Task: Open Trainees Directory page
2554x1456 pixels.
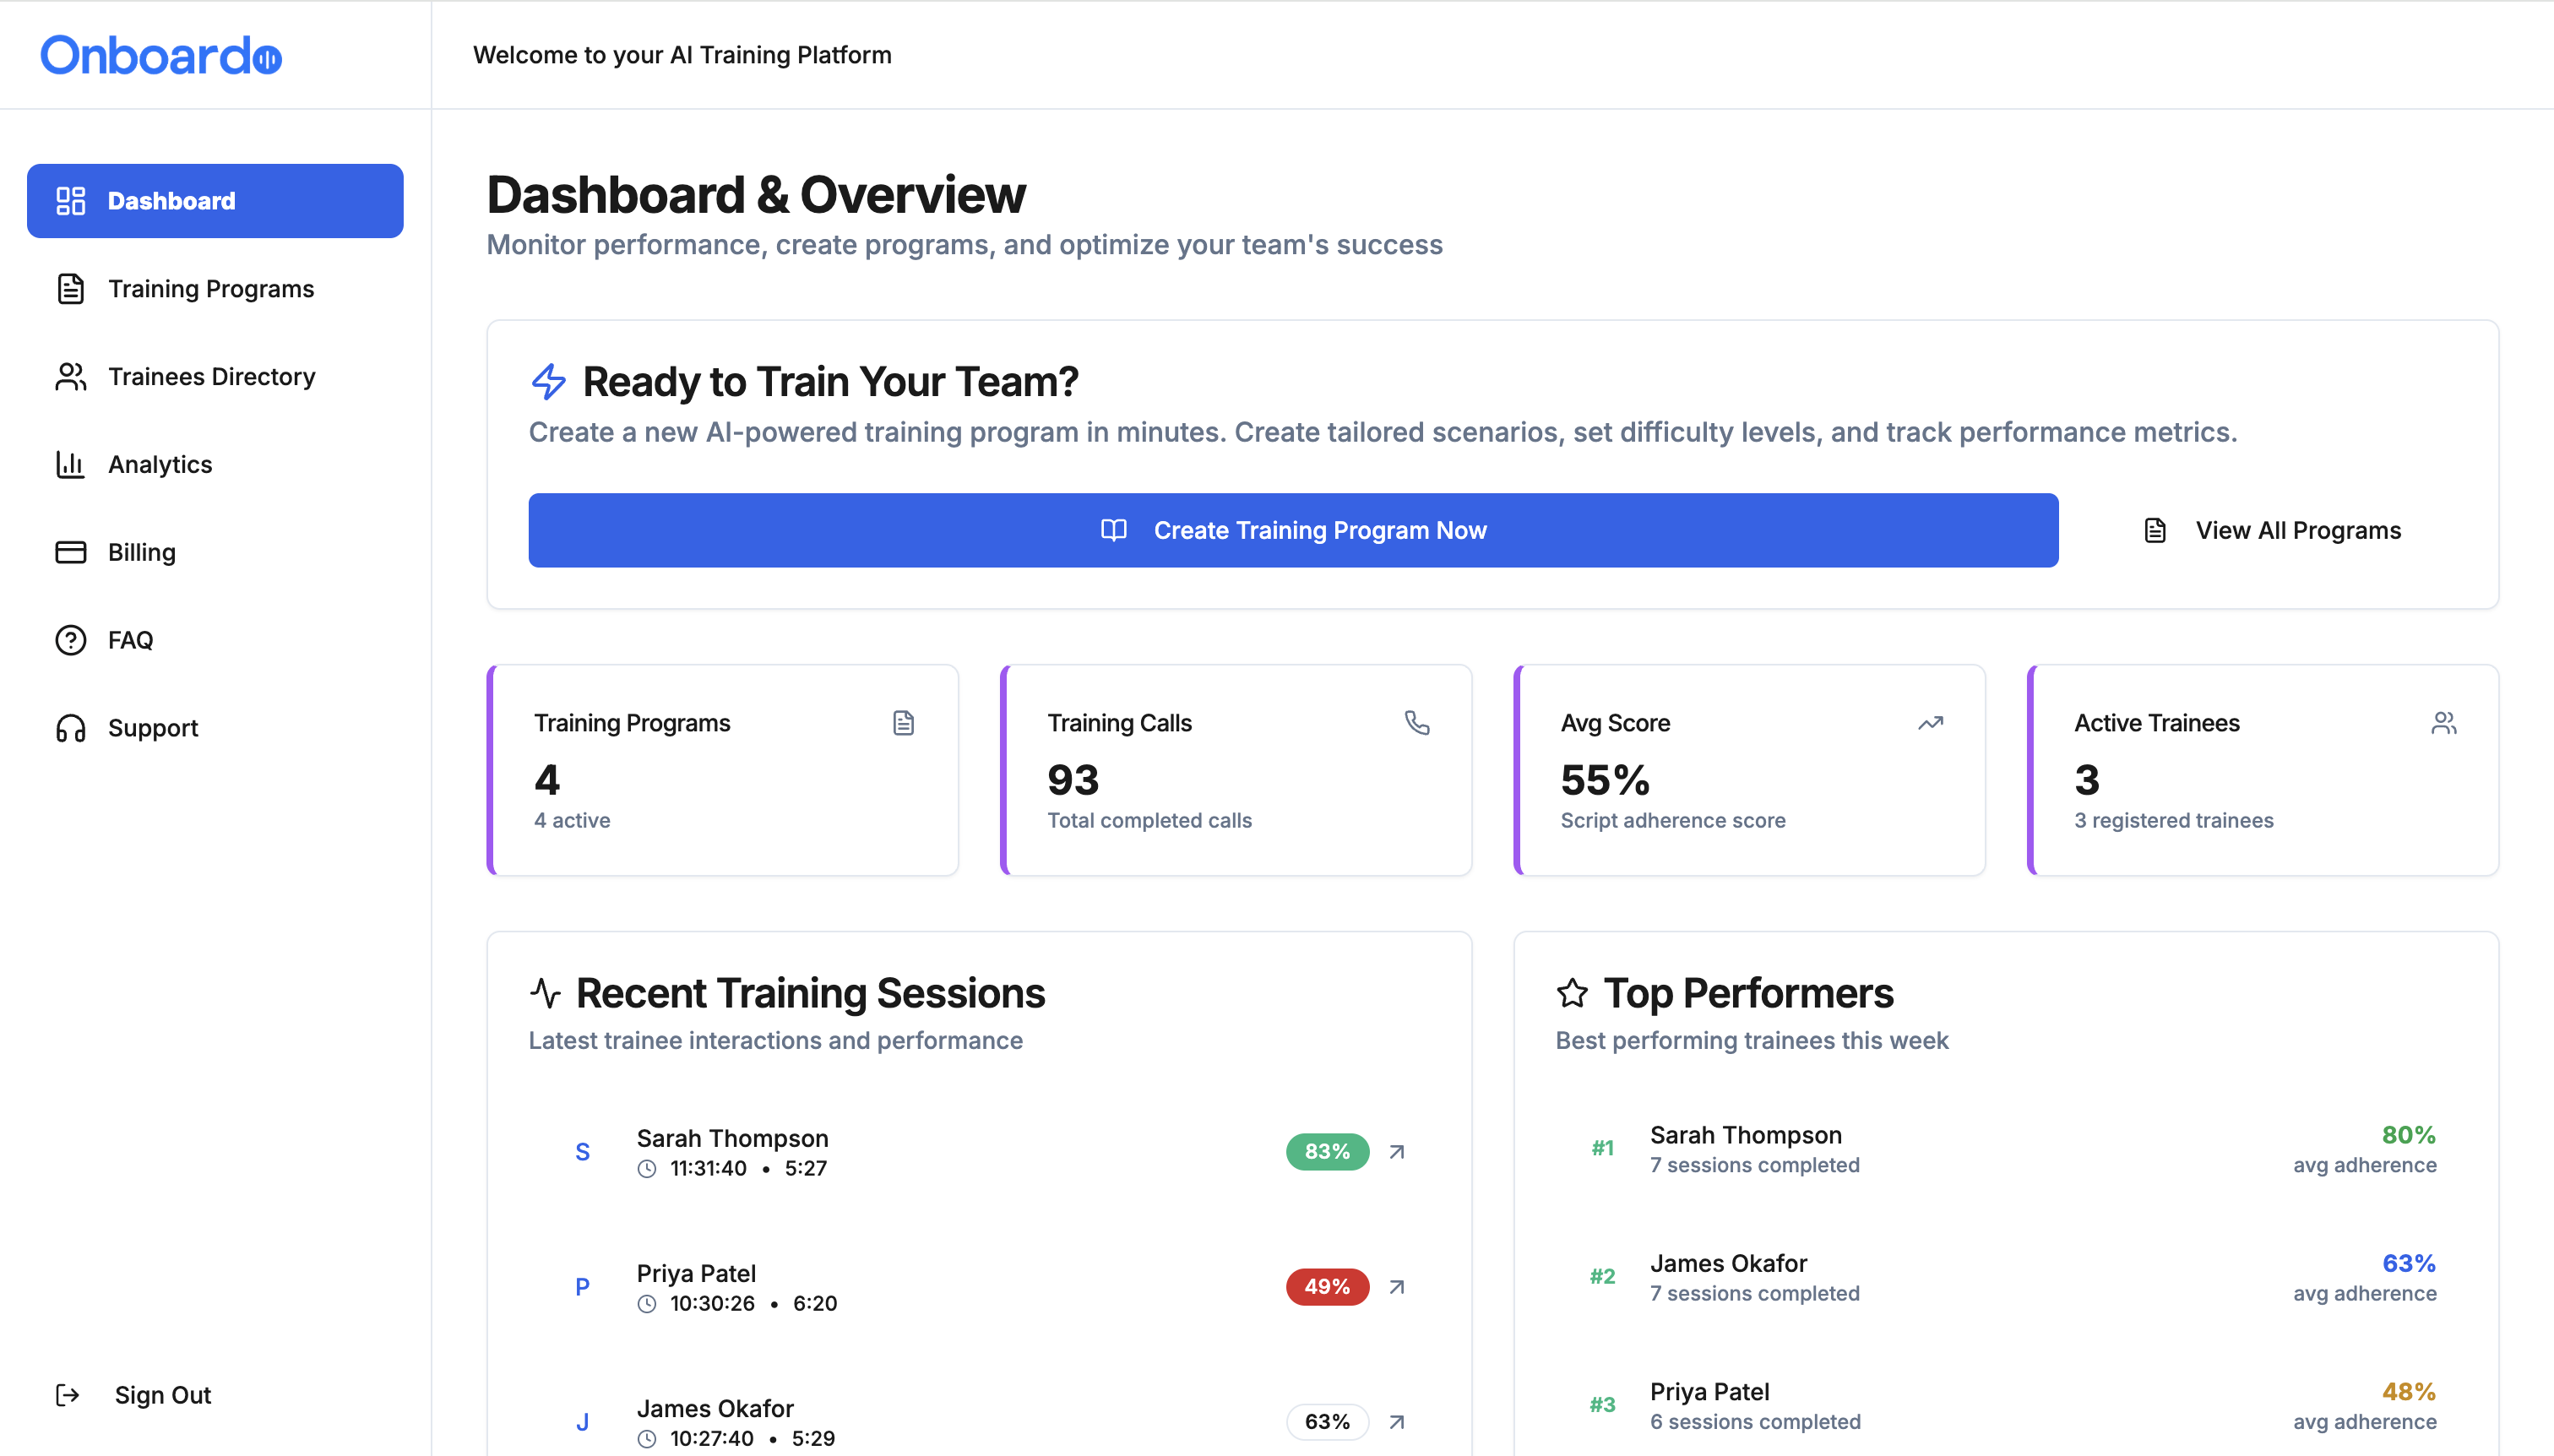Action: 215,377
